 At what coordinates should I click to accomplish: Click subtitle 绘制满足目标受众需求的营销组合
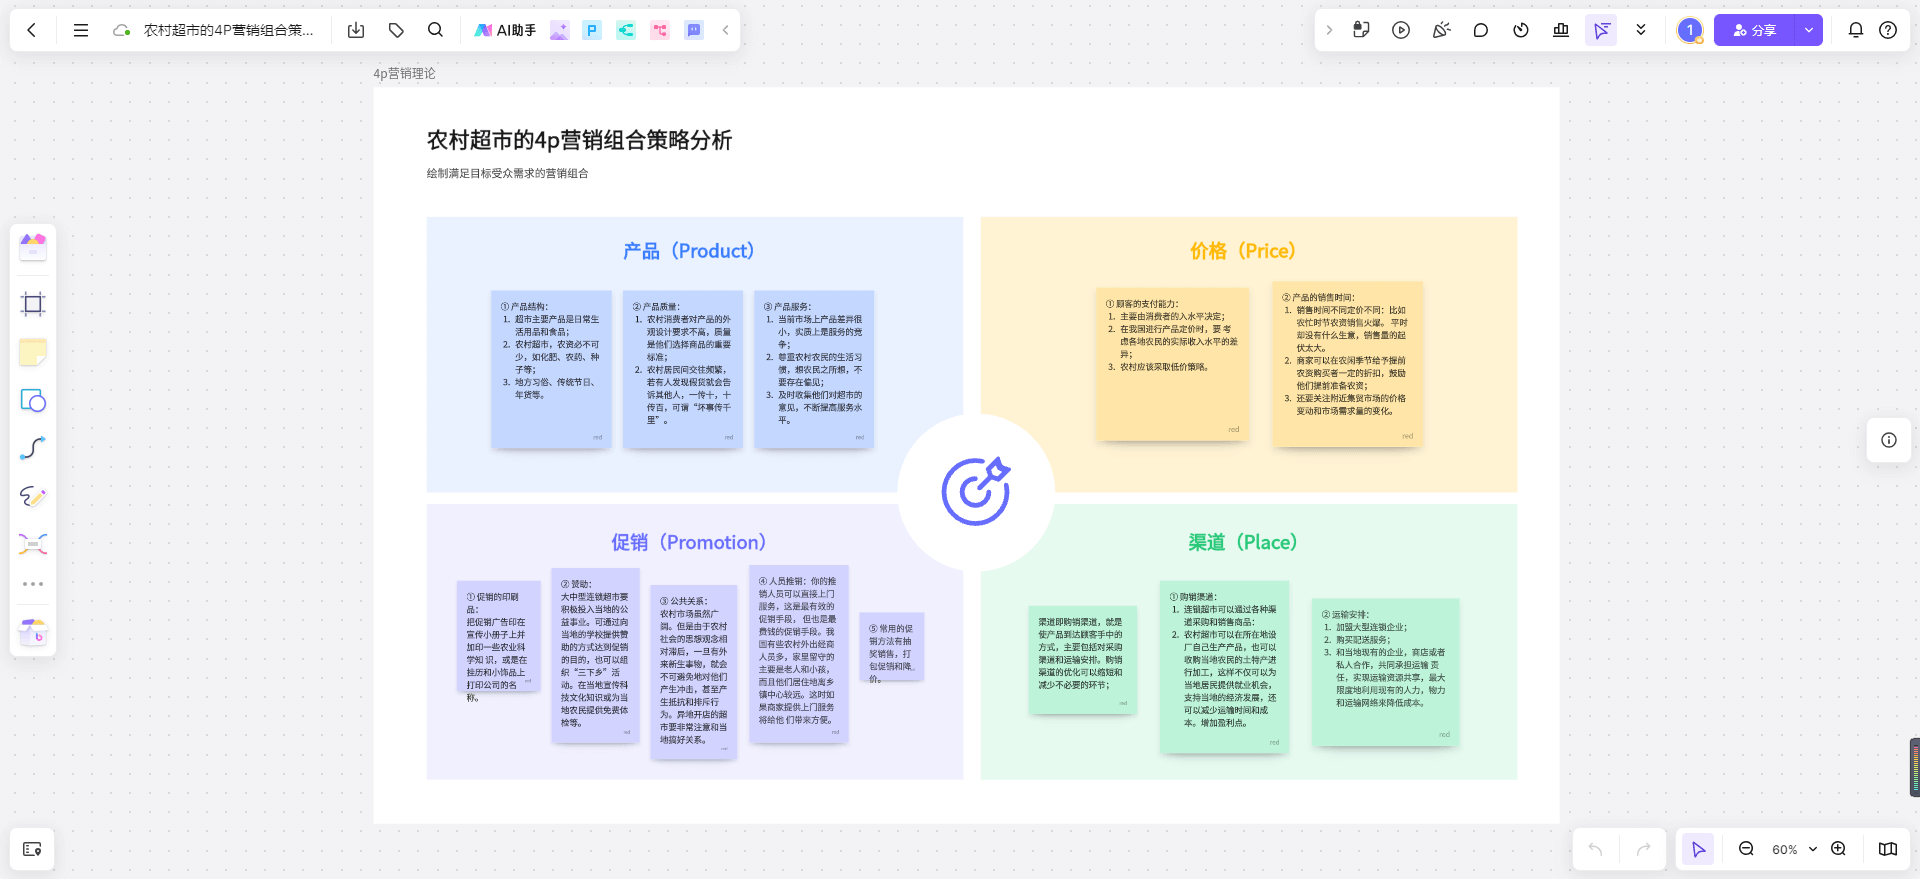[508, 173]
